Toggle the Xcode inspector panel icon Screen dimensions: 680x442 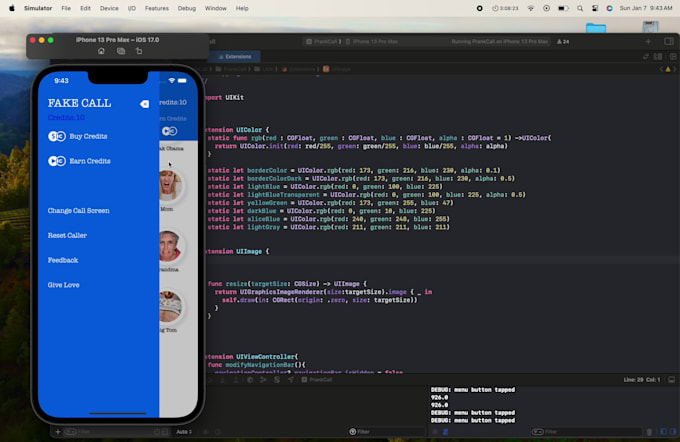pyautogui.click(x=668, y=42)
